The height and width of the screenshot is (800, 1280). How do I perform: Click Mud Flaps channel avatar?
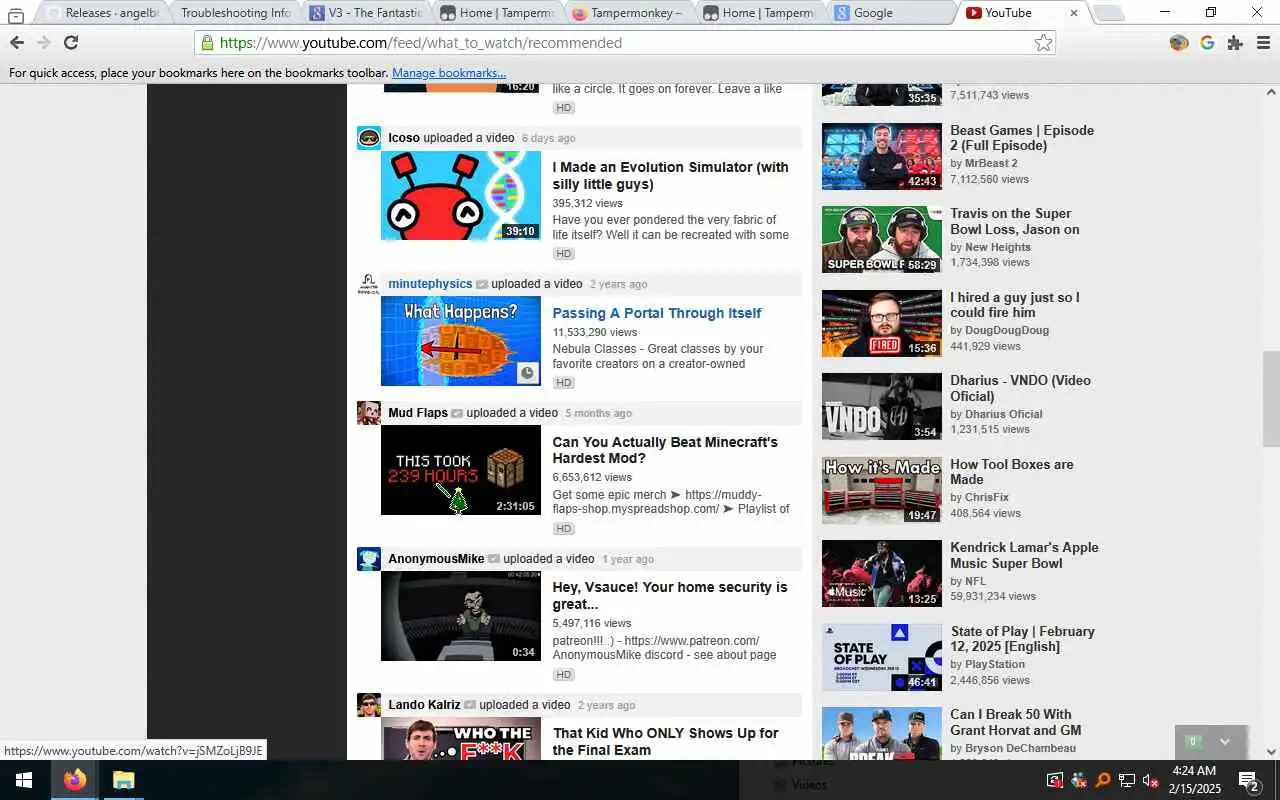pos(369,413)
